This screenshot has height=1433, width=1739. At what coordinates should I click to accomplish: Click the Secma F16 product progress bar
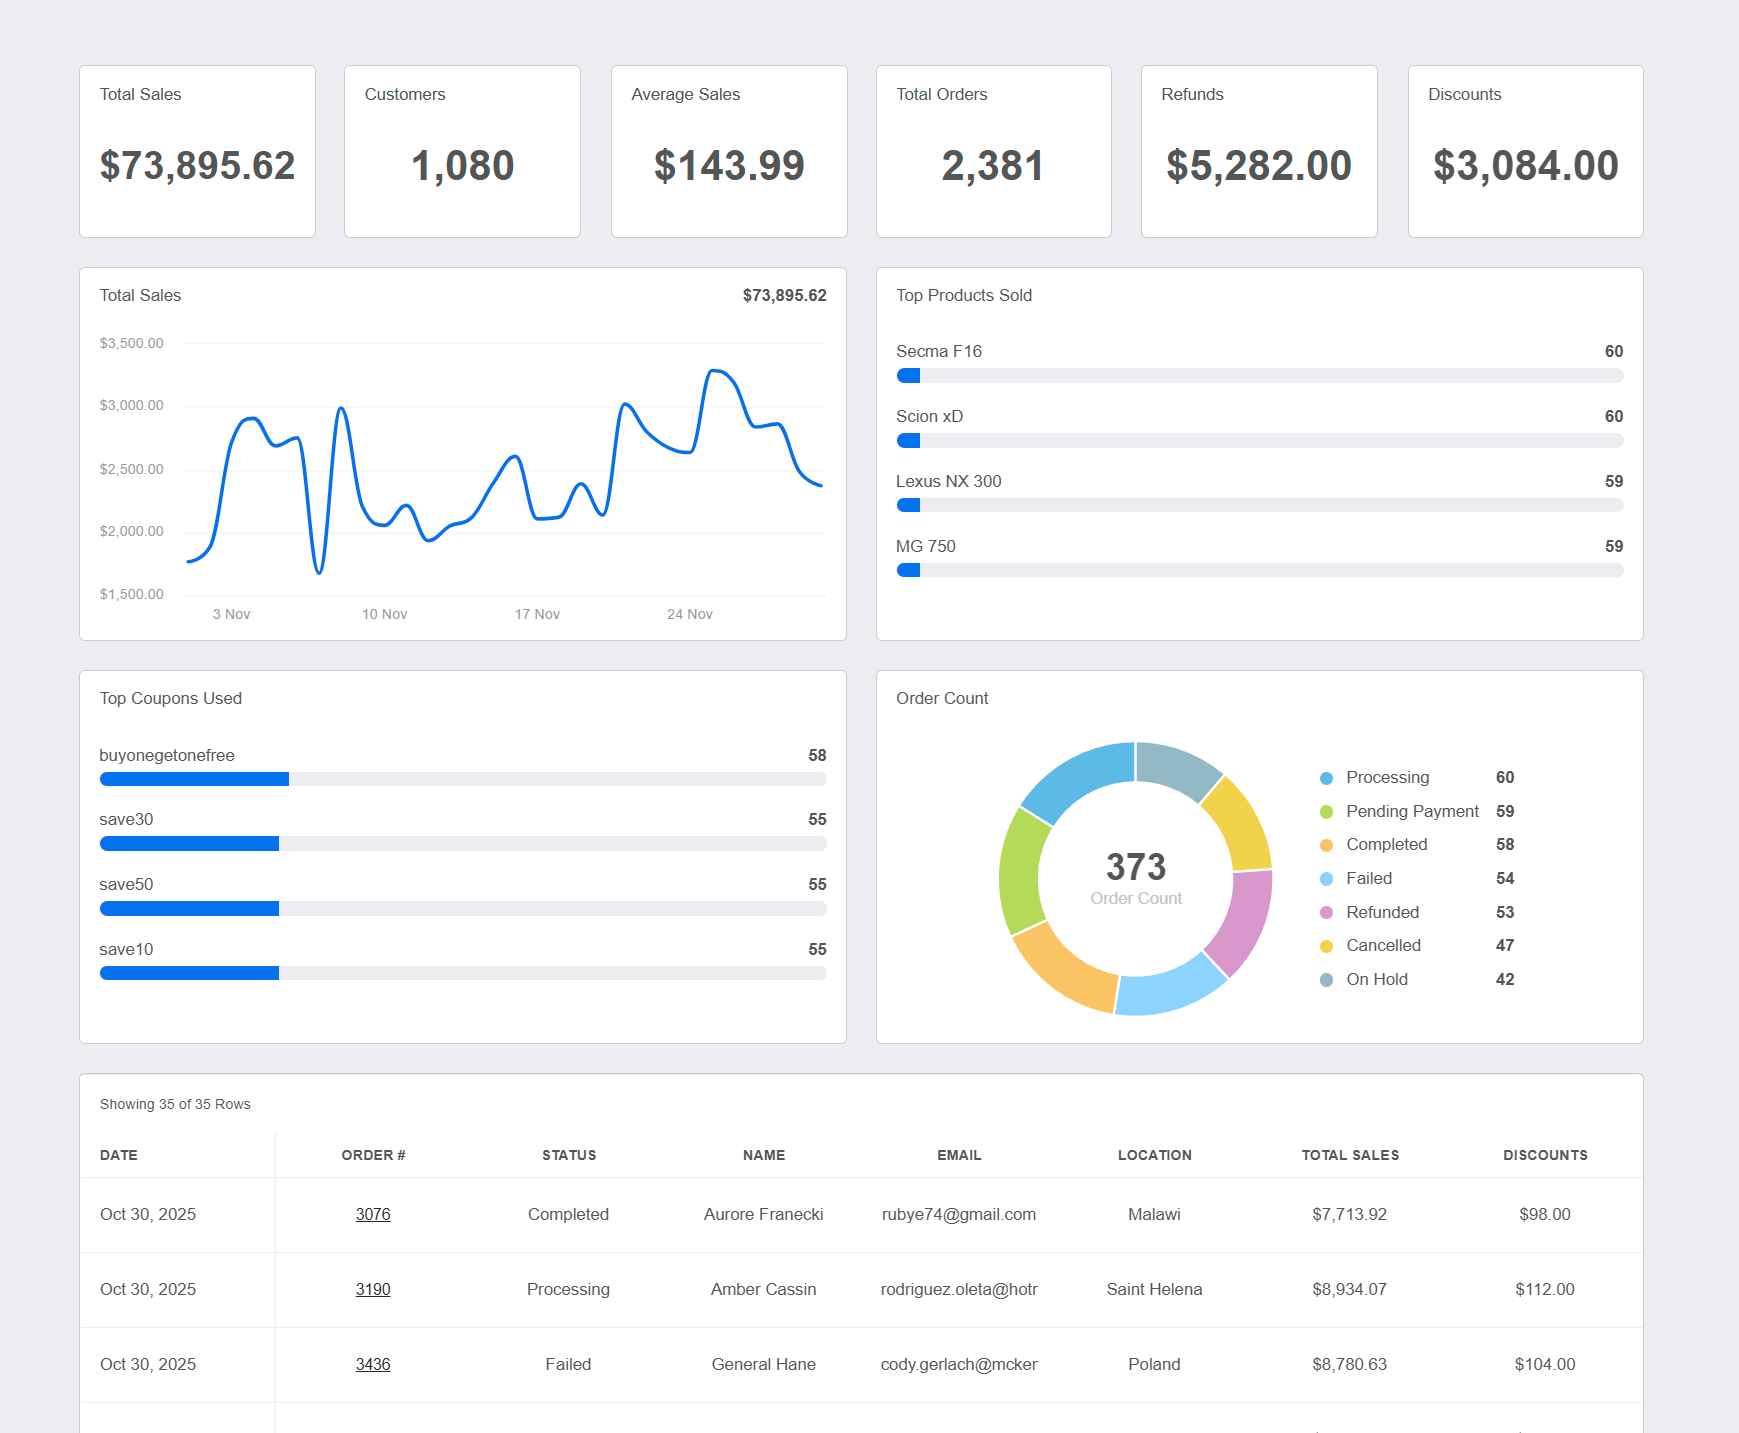tap(1259, 376)
